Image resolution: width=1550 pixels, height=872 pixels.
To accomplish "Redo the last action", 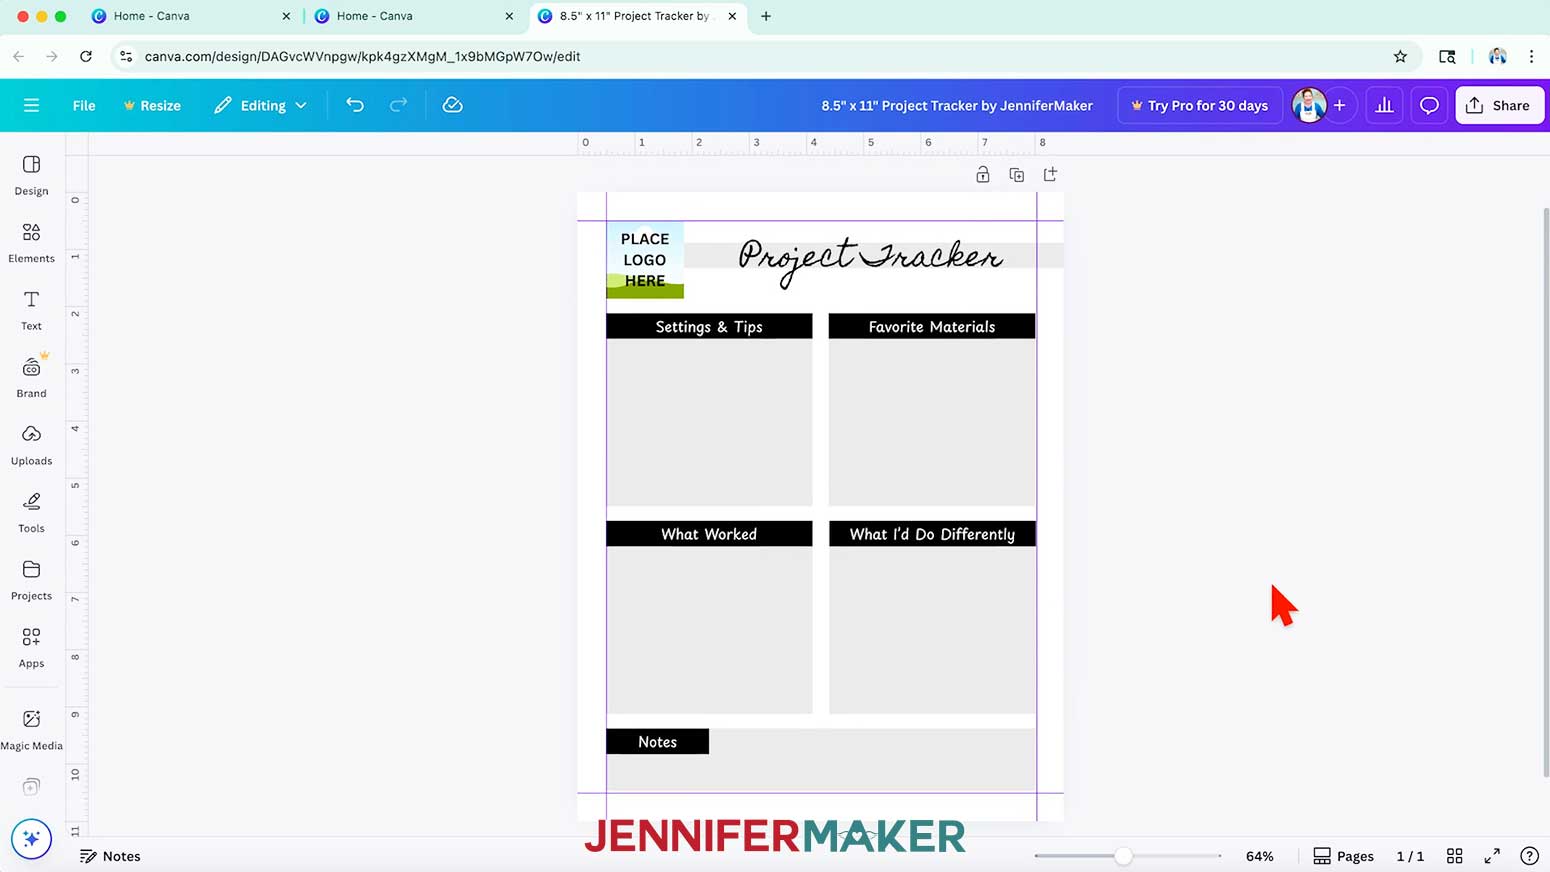I will pos(398,105).
